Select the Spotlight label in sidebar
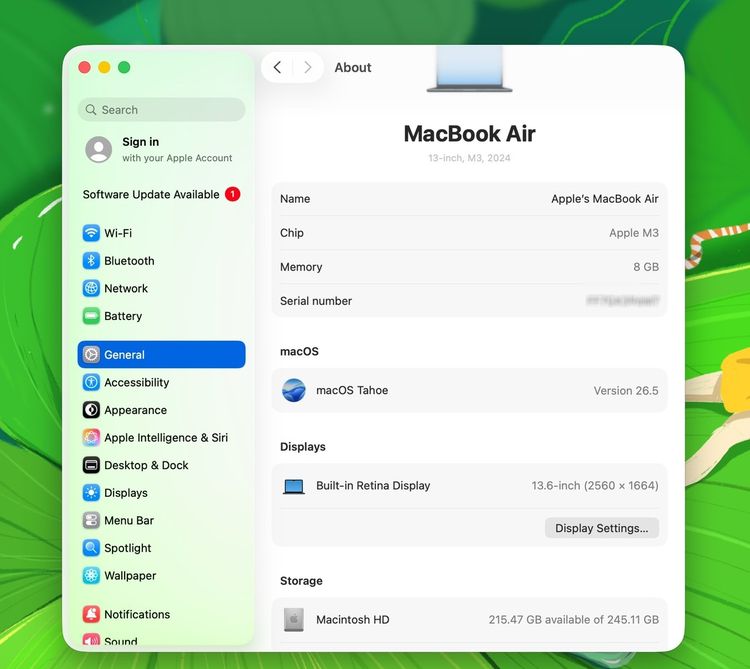 click(x=128, y=548)
